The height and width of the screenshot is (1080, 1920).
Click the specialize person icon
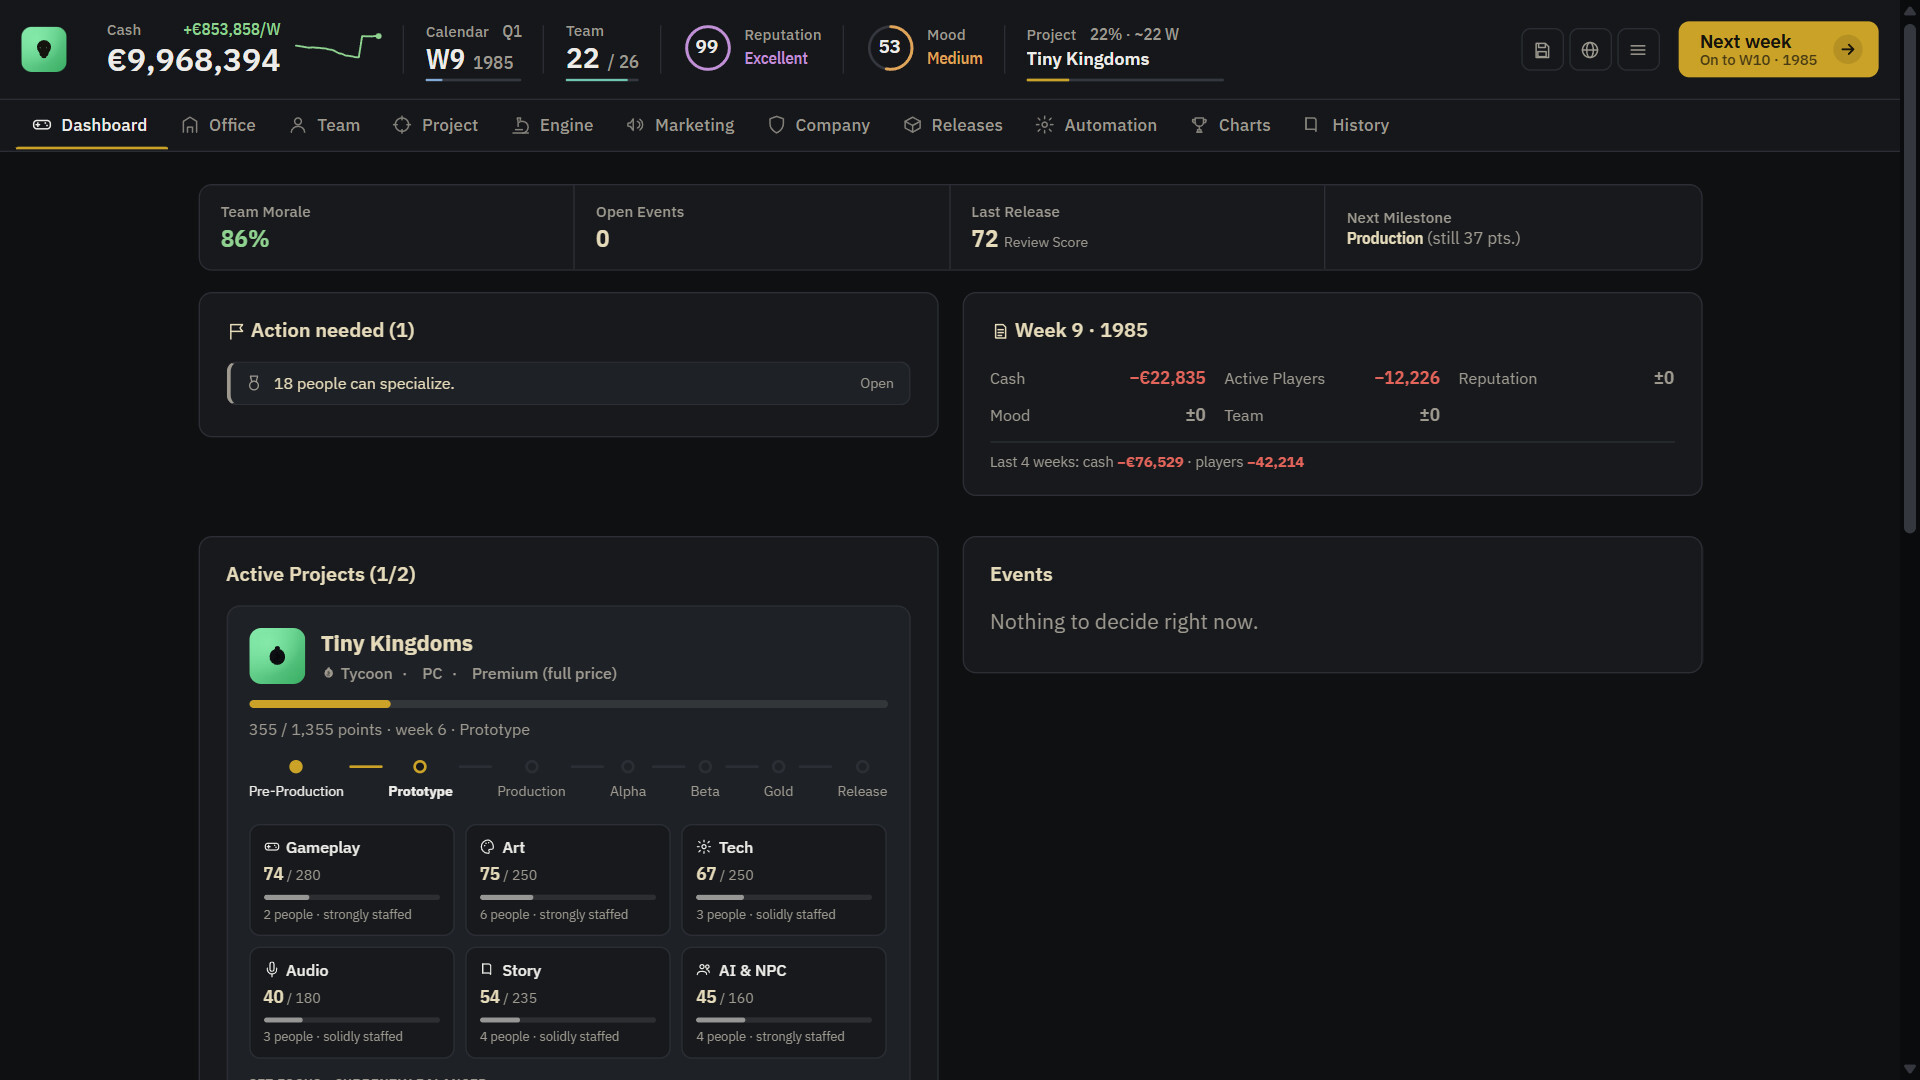click(254, 383)
